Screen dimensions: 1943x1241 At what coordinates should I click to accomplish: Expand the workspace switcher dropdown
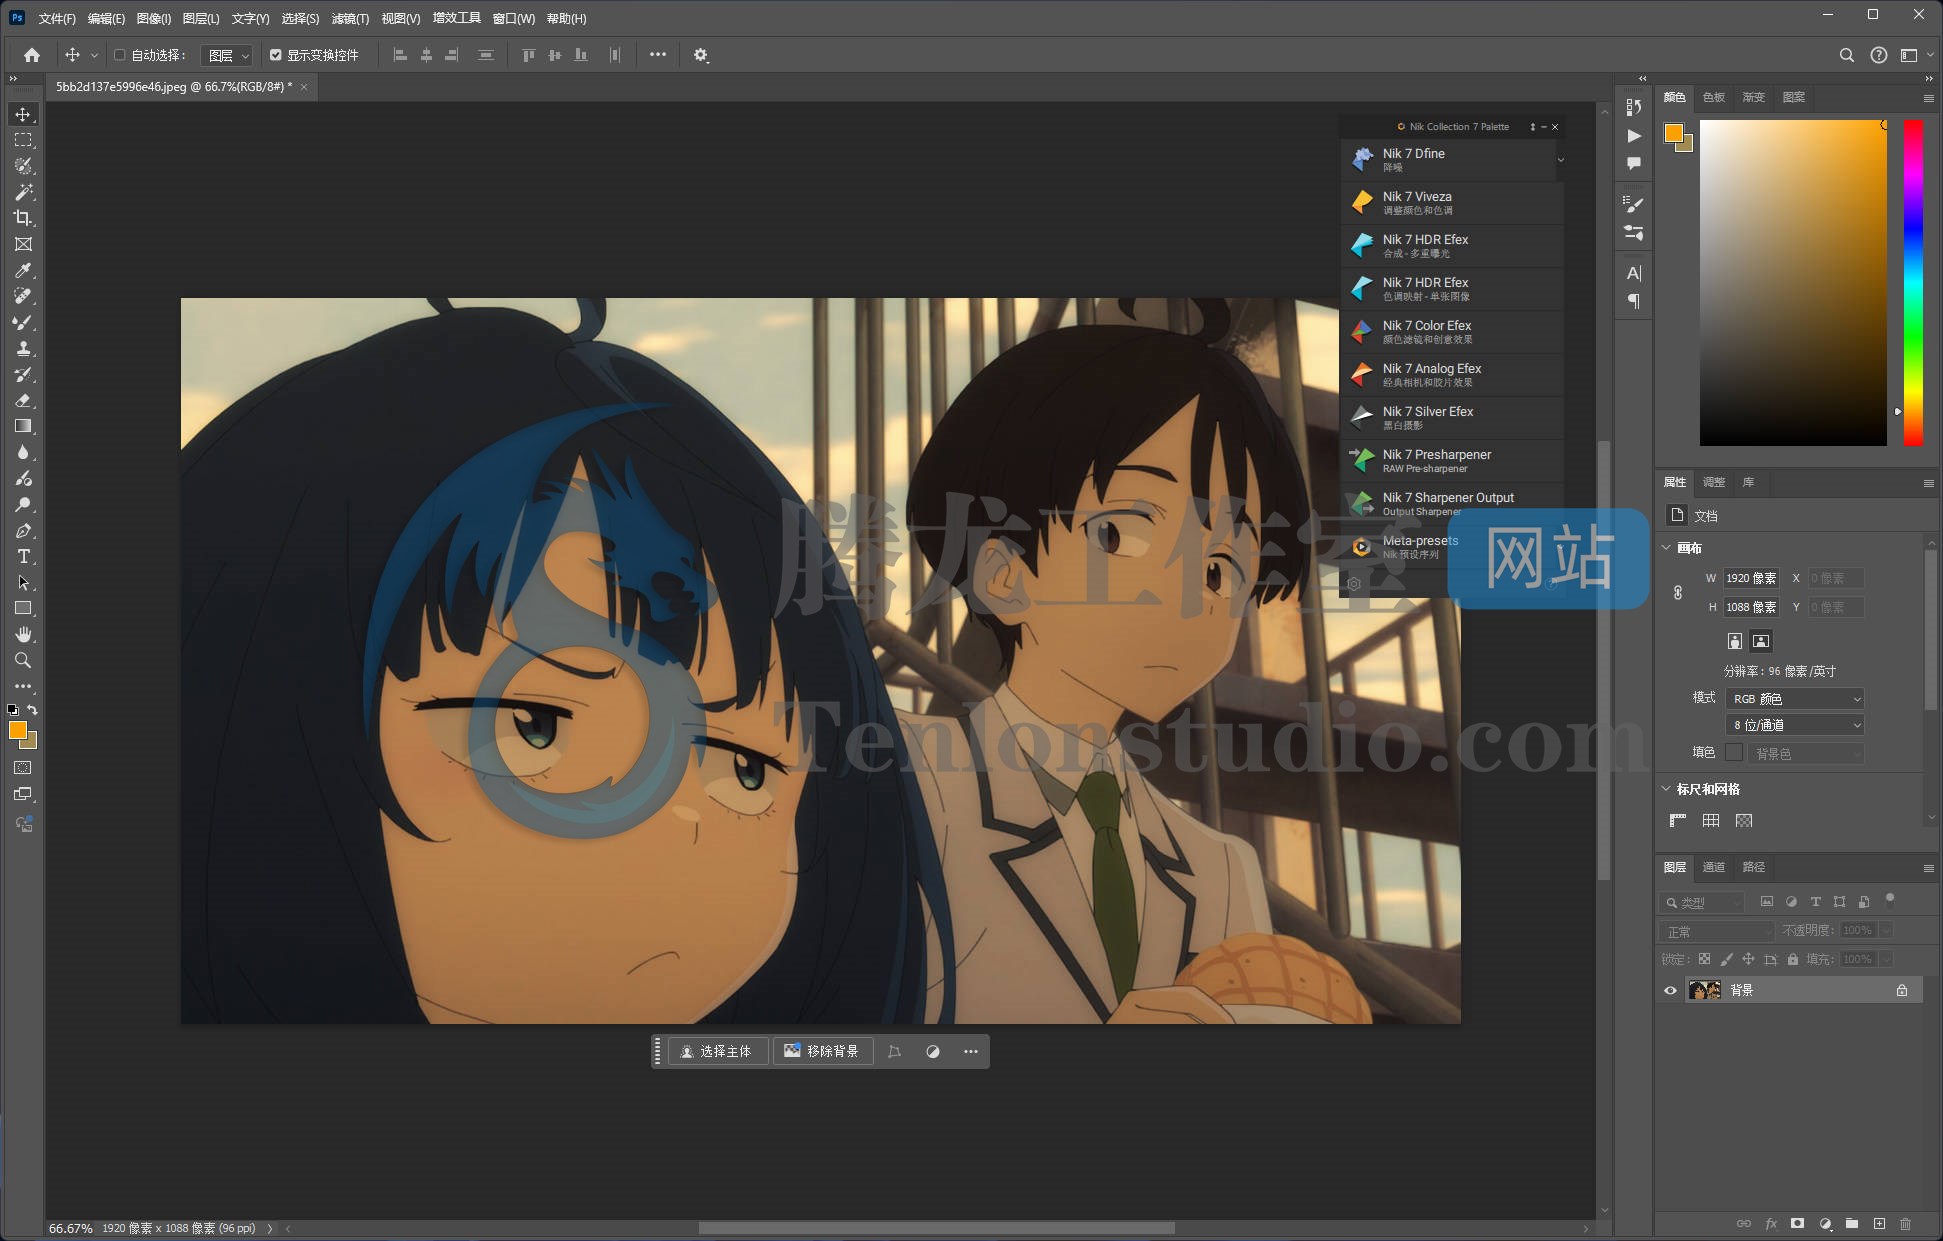(1915, 55)
